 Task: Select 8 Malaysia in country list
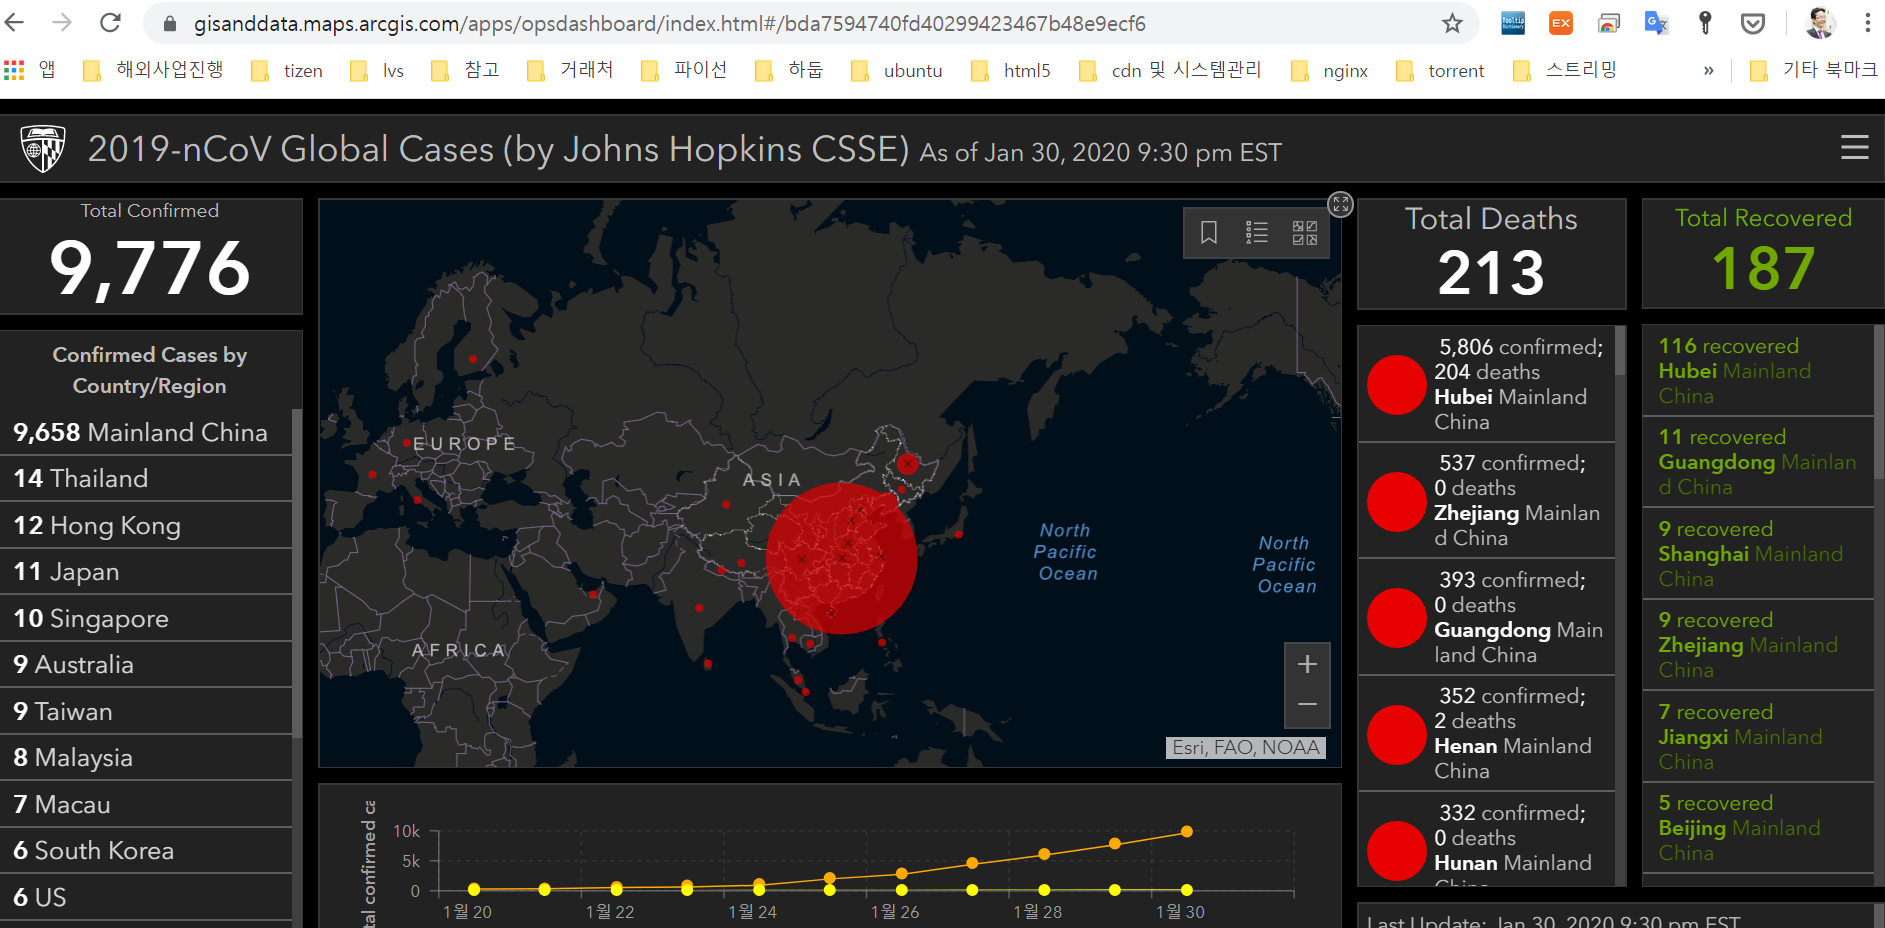(146, 757)
